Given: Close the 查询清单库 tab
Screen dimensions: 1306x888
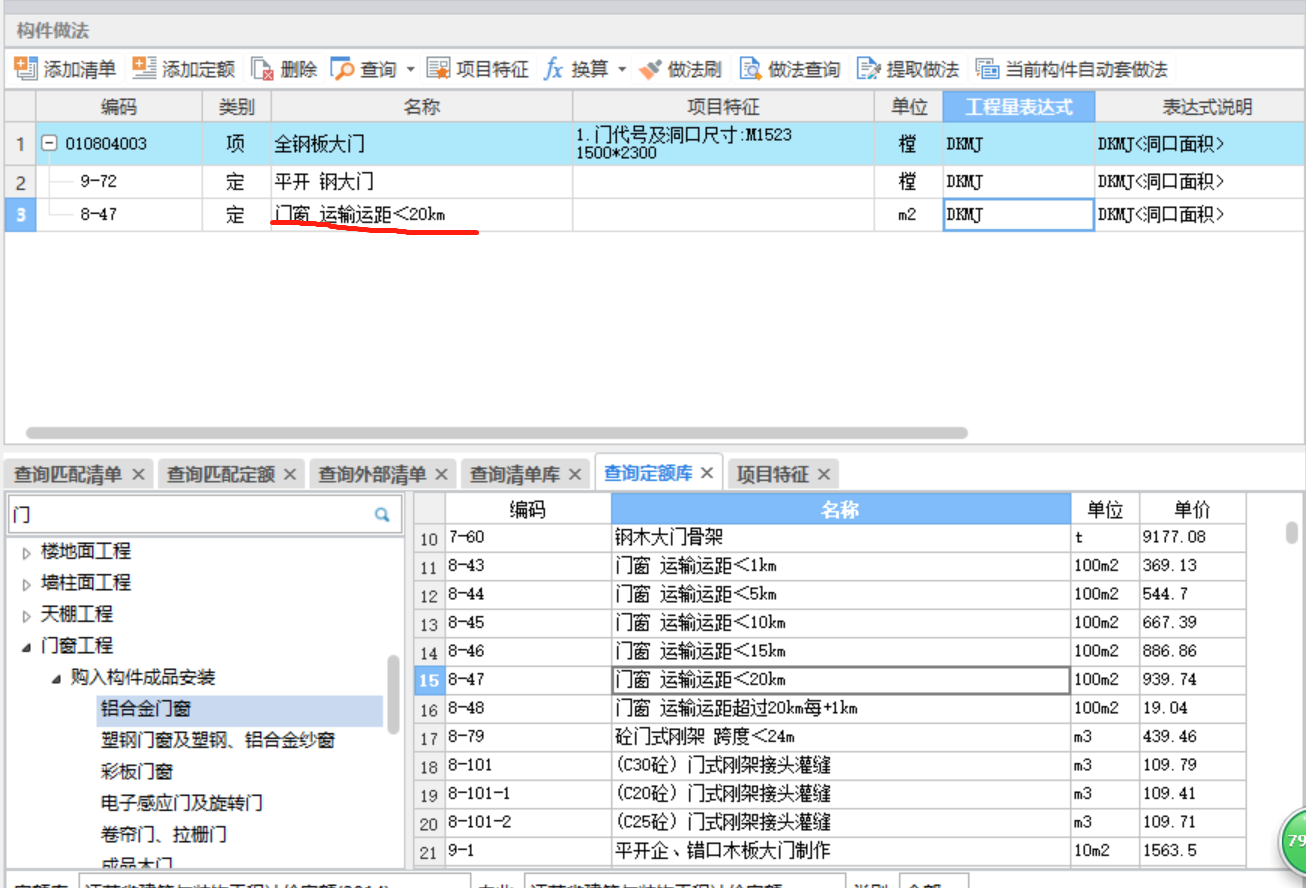Looking at the screenshot, I should pyautogui.click(x=576, y=474).
